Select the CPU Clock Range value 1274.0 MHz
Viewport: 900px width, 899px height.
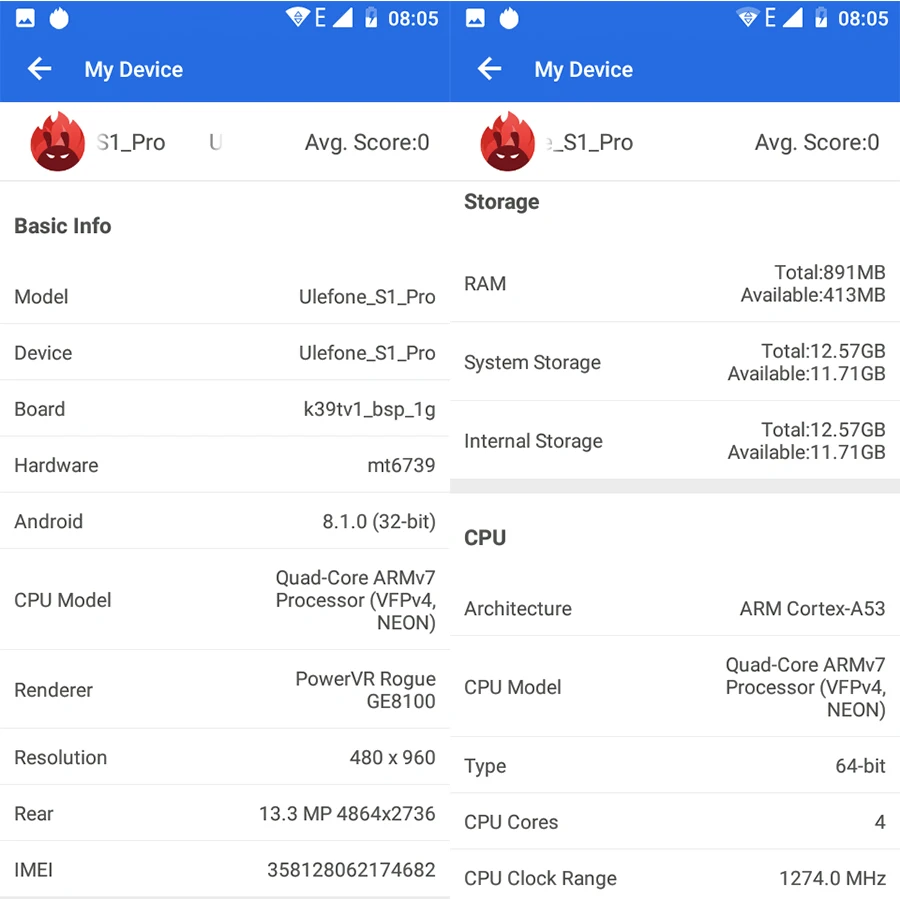point(832,878)
